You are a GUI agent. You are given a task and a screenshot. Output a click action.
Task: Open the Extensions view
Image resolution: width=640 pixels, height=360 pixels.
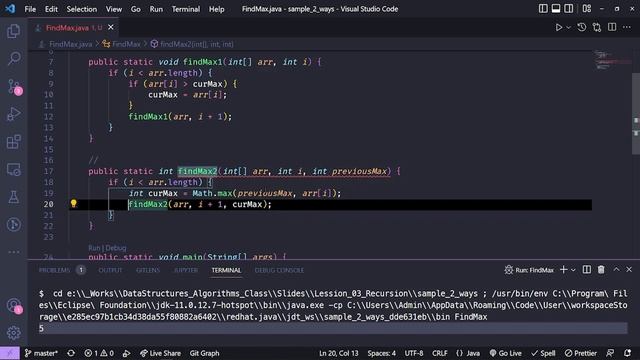click(13, 142)
